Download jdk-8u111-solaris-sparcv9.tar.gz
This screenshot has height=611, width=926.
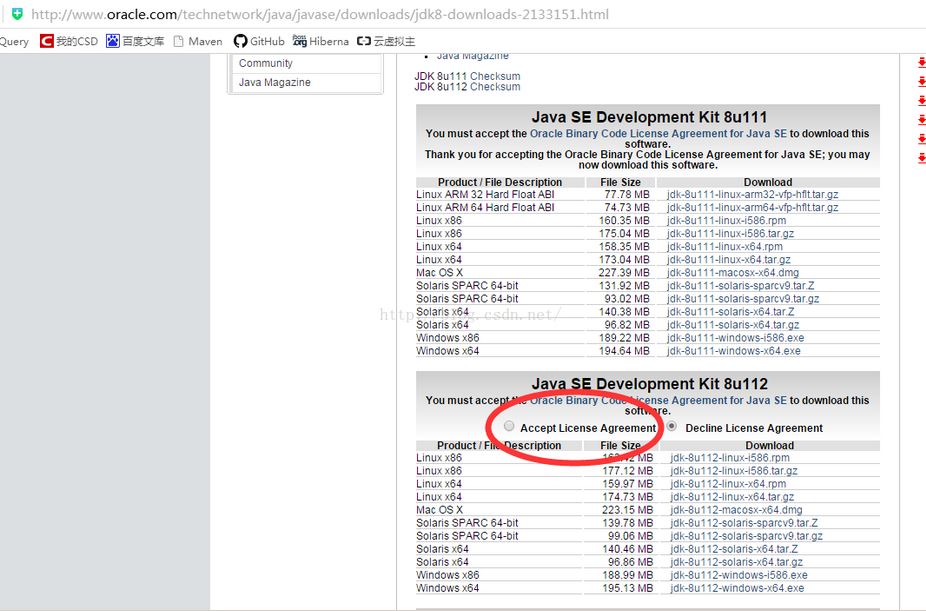(743, 298)
